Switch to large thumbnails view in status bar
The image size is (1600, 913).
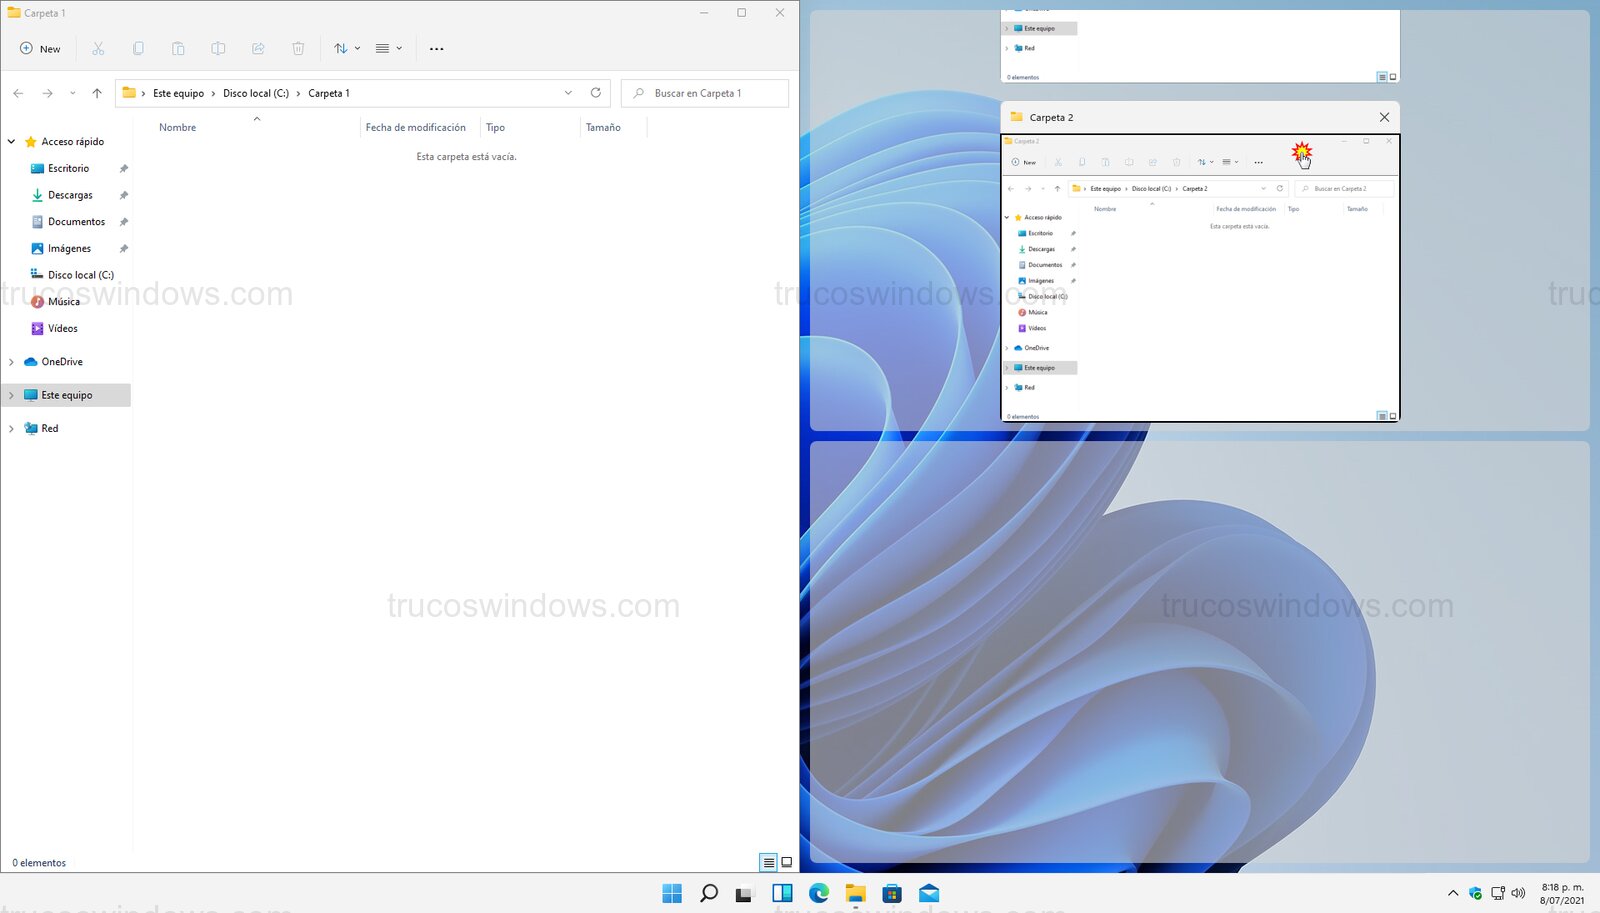pos(787,862)
